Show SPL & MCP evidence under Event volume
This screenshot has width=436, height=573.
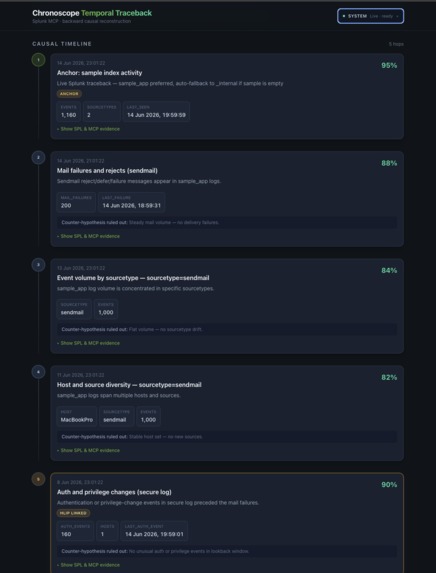pos(88,343)
